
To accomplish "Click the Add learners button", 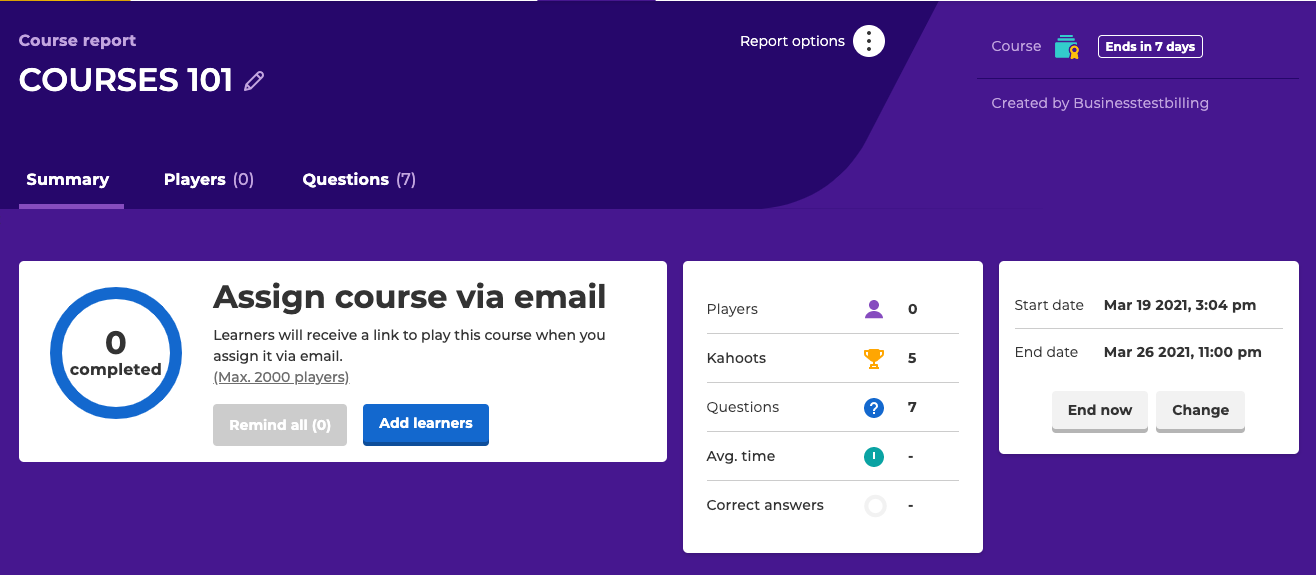I will pyautogui.click(x=426, y=424).
